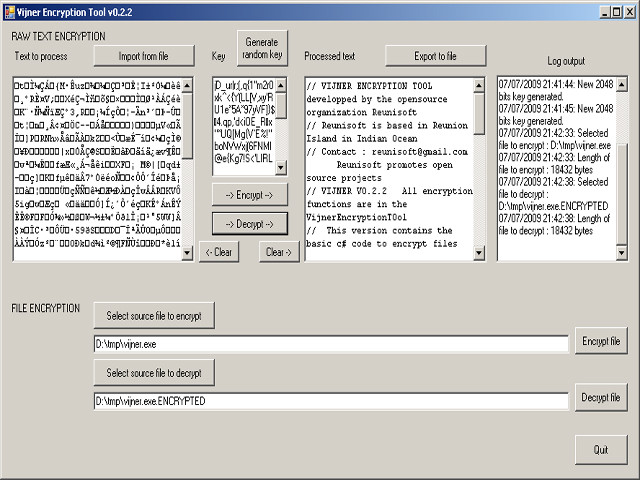Click up arrow of Processed text scrollbar

click(479, 85)
